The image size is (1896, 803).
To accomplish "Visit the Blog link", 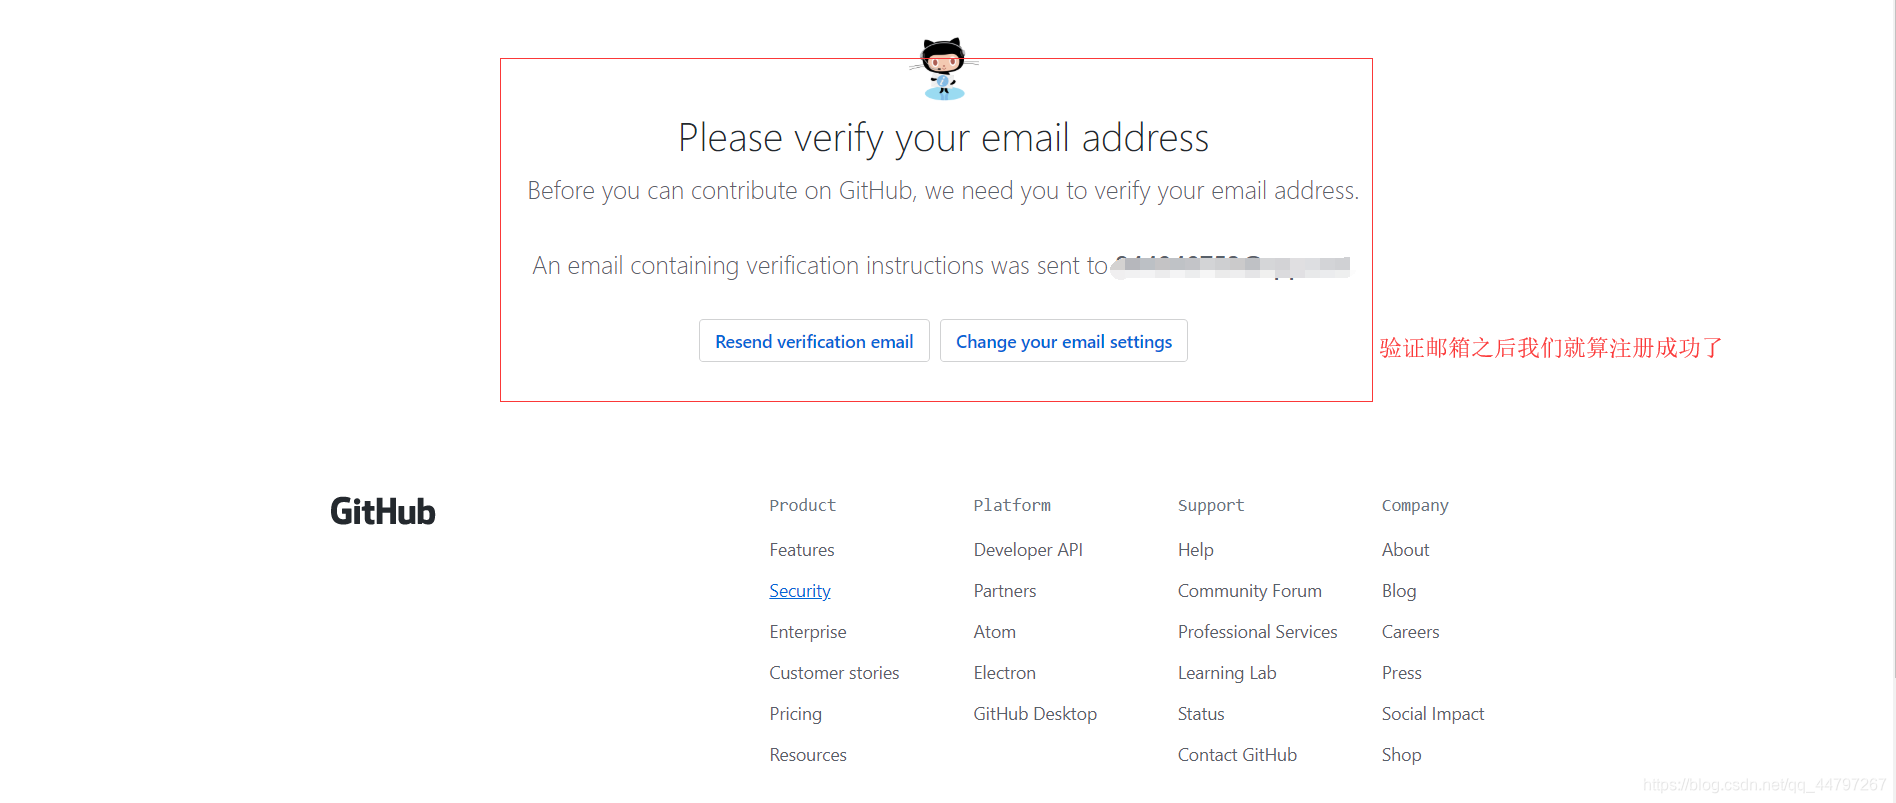I will point(1399,591).
